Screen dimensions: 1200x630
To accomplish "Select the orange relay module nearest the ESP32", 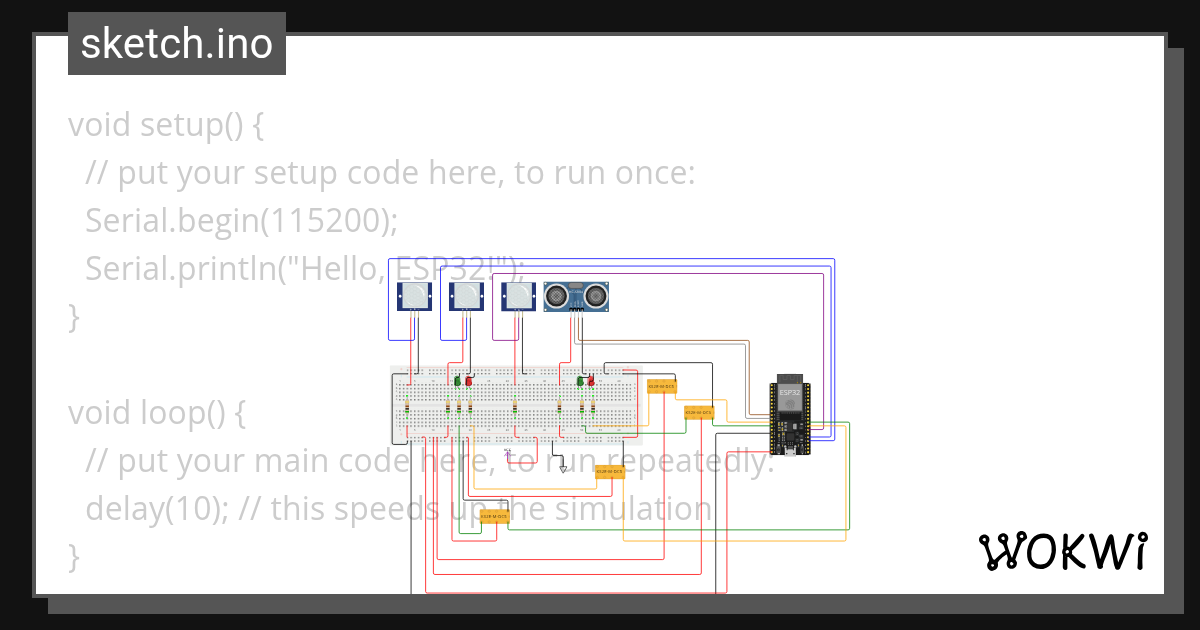I will point(699,412).
